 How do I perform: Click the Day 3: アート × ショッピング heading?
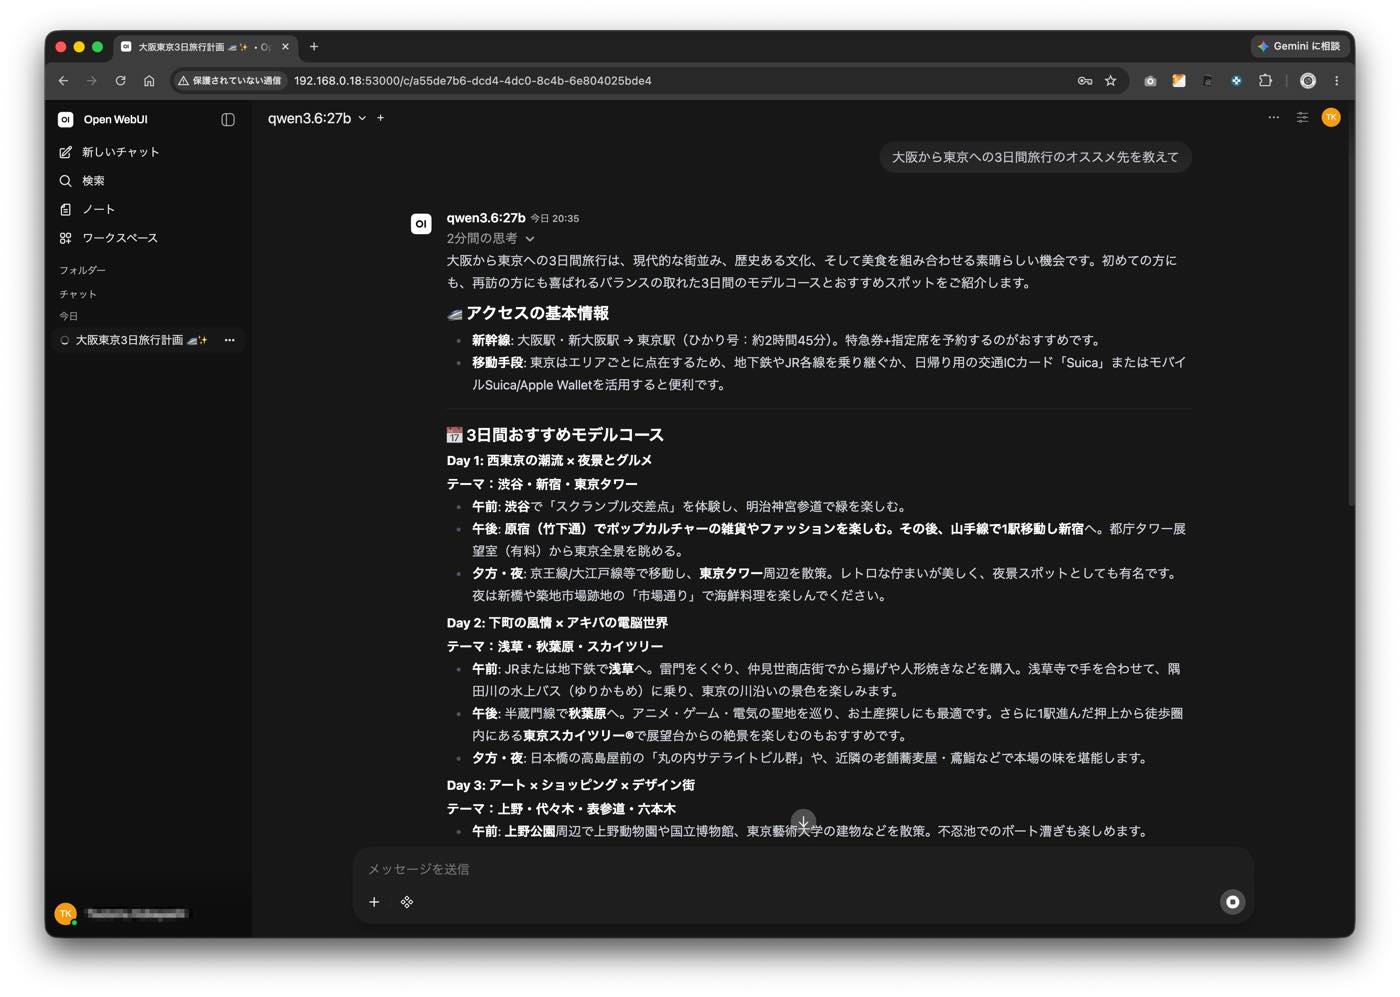[x=571, y=785]
